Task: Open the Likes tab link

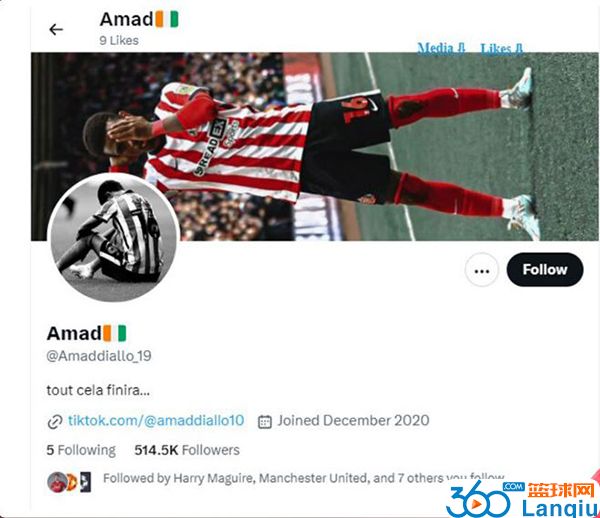Action: click(x=502, y=49)
